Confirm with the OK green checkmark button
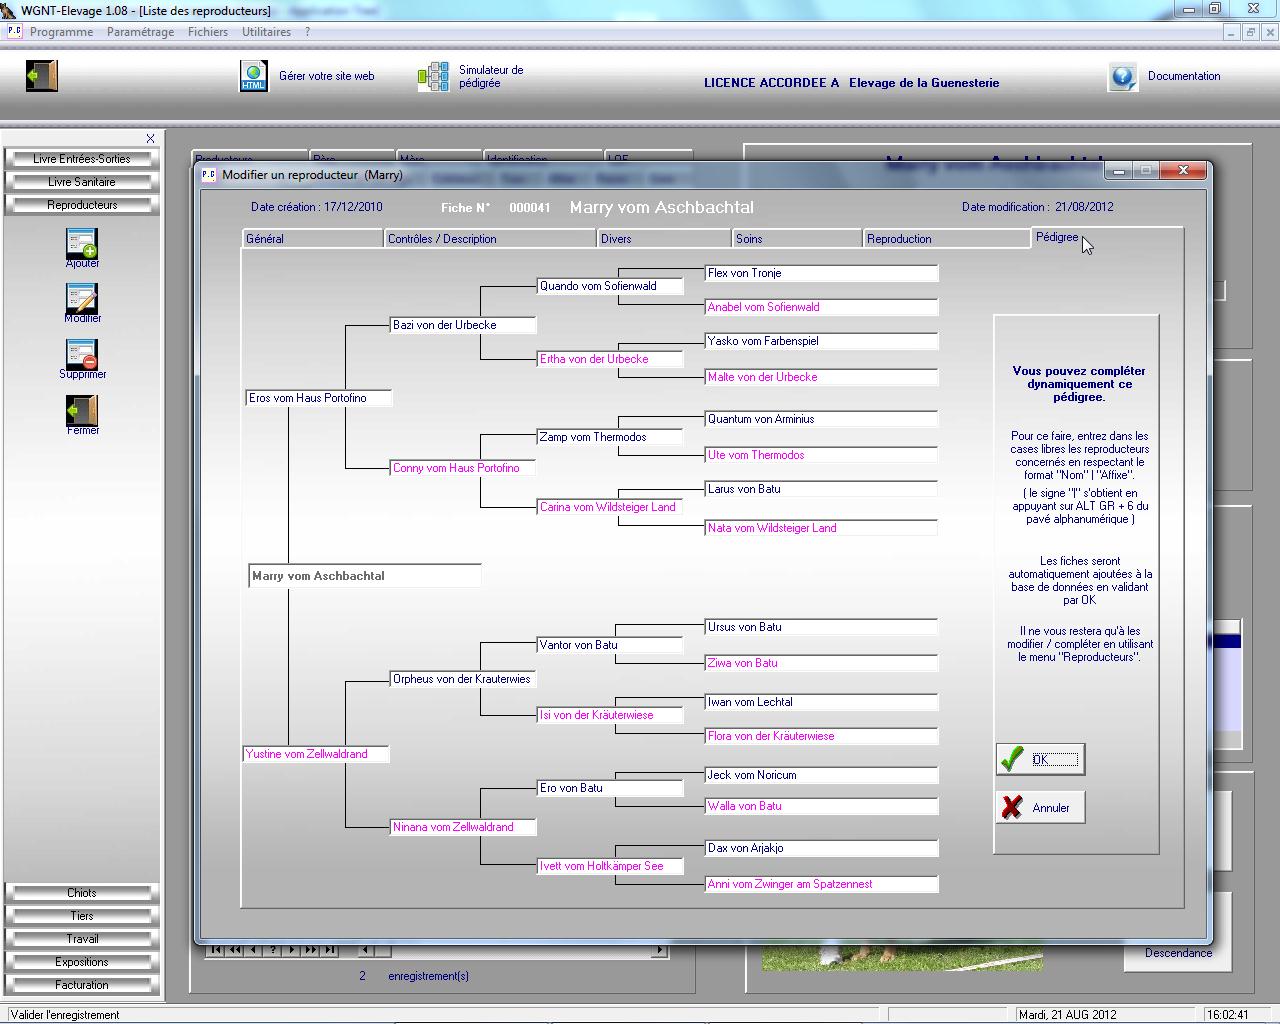1280x1024 pixels. point(1040,759)
